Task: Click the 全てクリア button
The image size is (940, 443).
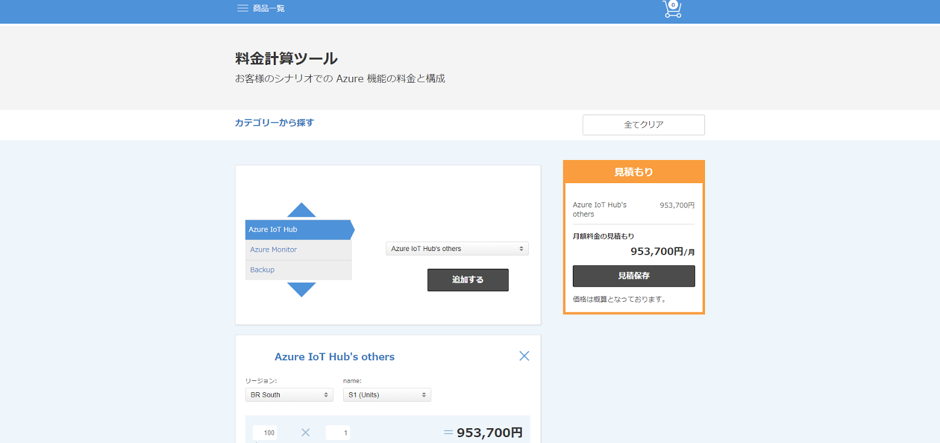Action: coord(643,125)
